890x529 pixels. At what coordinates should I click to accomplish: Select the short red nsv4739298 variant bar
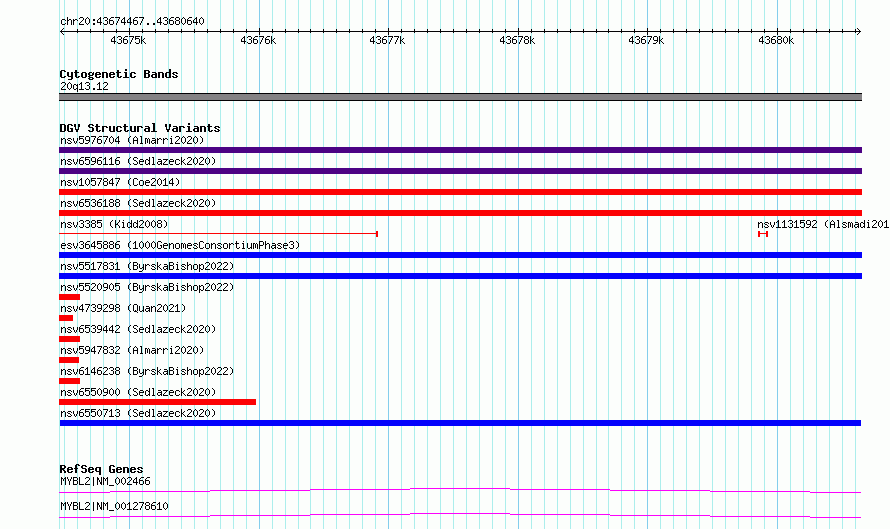pyautogui.click(x=66, y=318)
